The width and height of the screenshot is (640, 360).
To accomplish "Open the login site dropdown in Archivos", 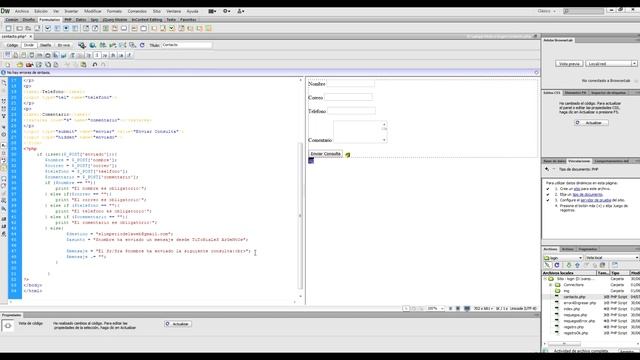I will (563, 258).
